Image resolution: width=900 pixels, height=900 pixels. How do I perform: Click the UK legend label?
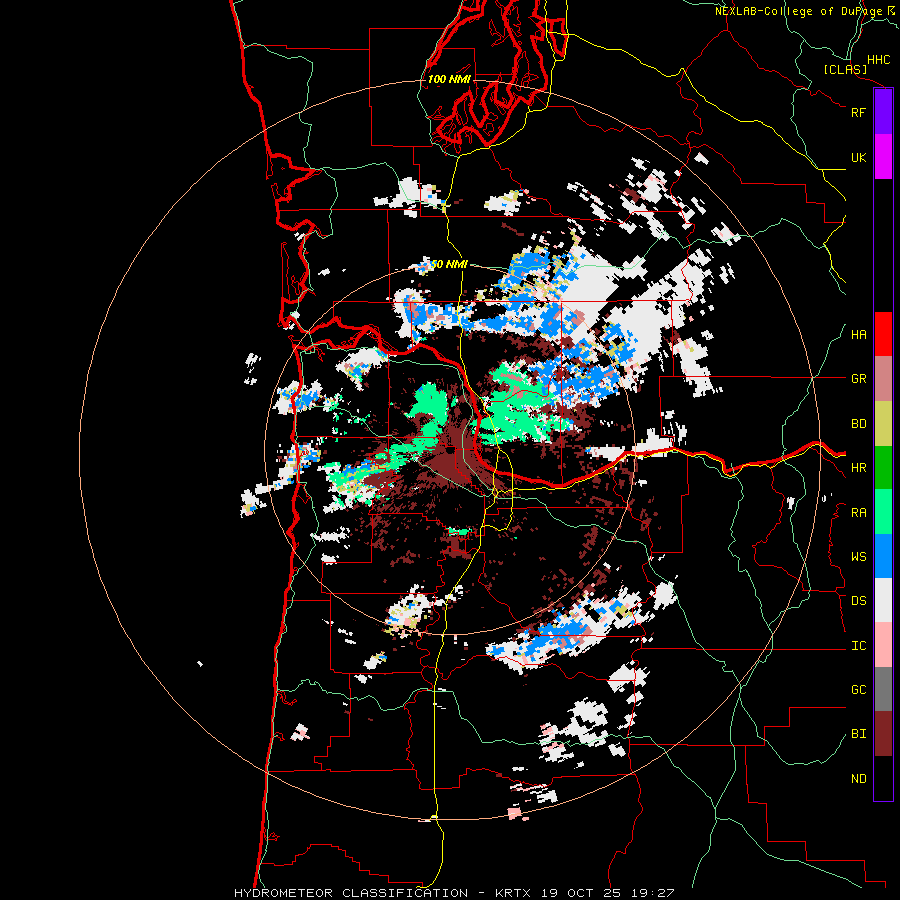tap(858, 157)
